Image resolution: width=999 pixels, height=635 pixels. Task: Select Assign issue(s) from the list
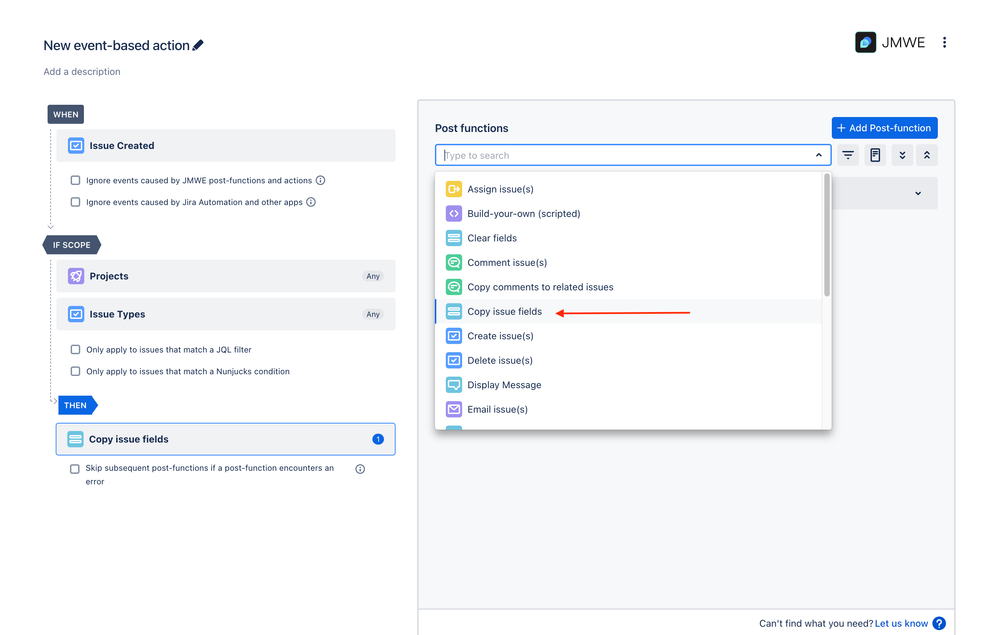click(628, 189)
